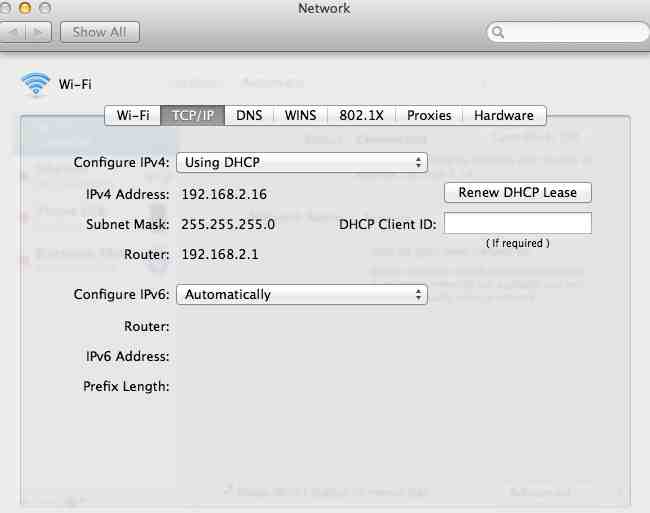Click the Show All button
Viewport: 650px width, 513px height.
point(99,32)
